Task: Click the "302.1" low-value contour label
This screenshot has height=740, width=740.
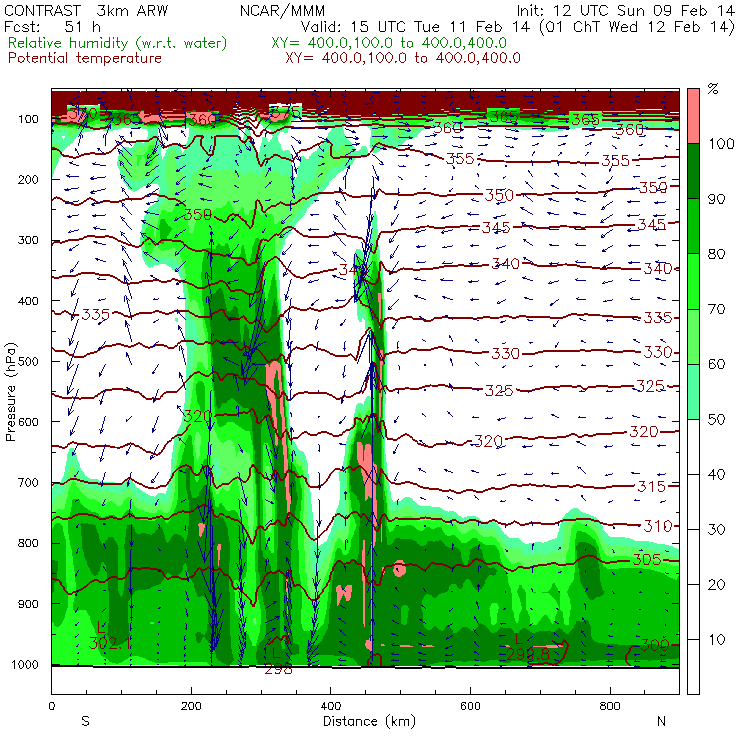Action: (109, 643)
